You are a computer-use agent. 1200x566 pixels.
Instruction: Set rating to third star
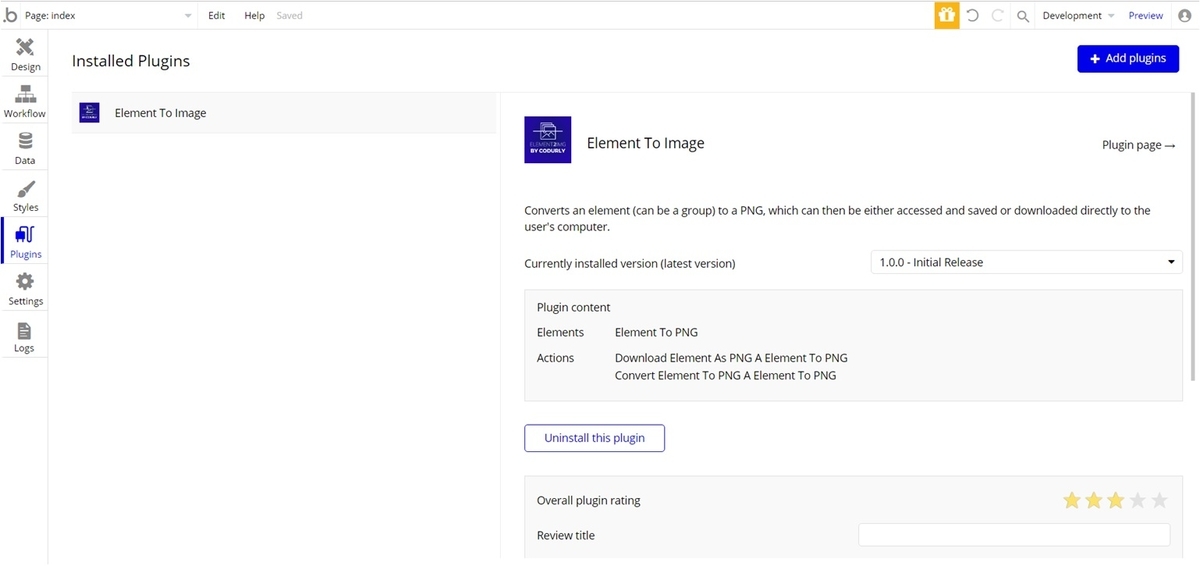pyautogui.click(x=1116, y=500)
